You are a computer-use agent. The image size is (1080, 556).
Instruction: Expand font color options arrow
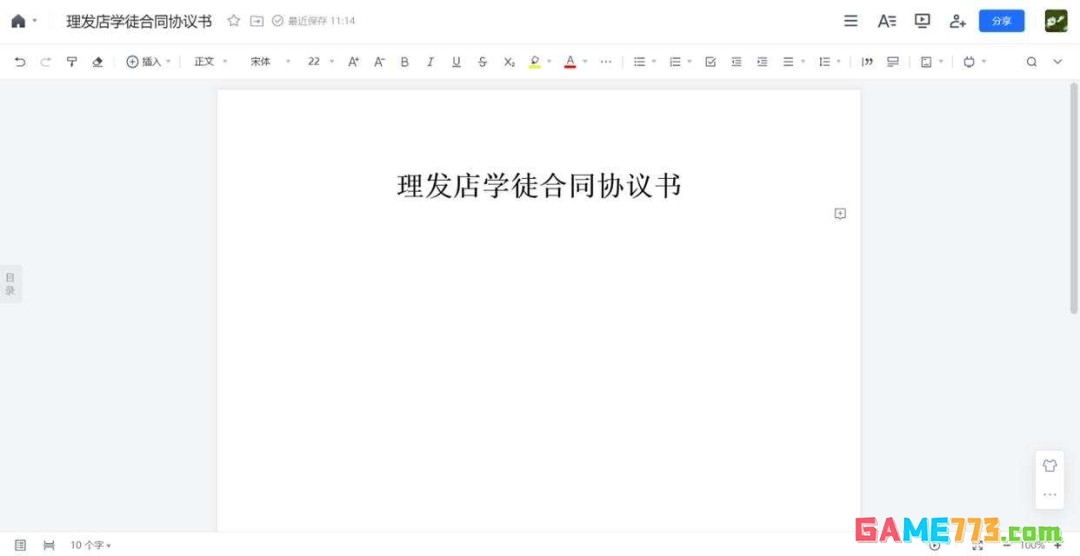585,62
